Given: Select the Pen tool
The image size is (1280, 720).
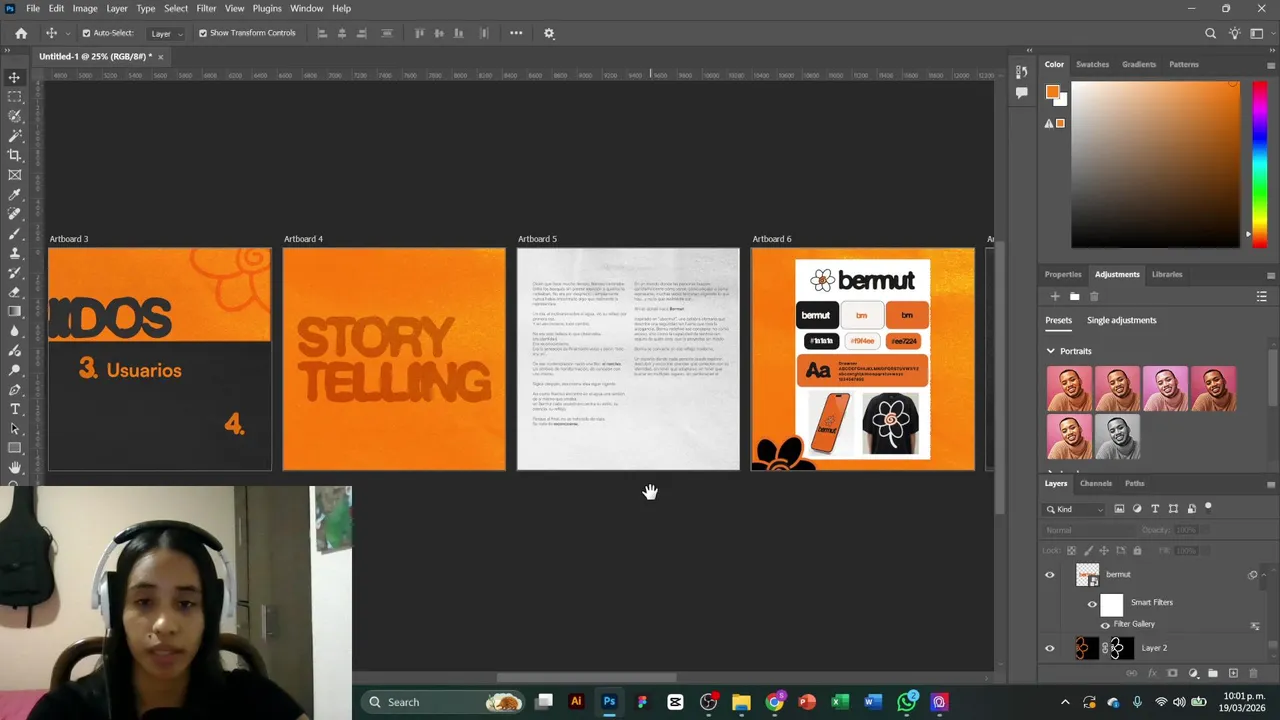Looking at the screenshot, I should coord(15,389).
